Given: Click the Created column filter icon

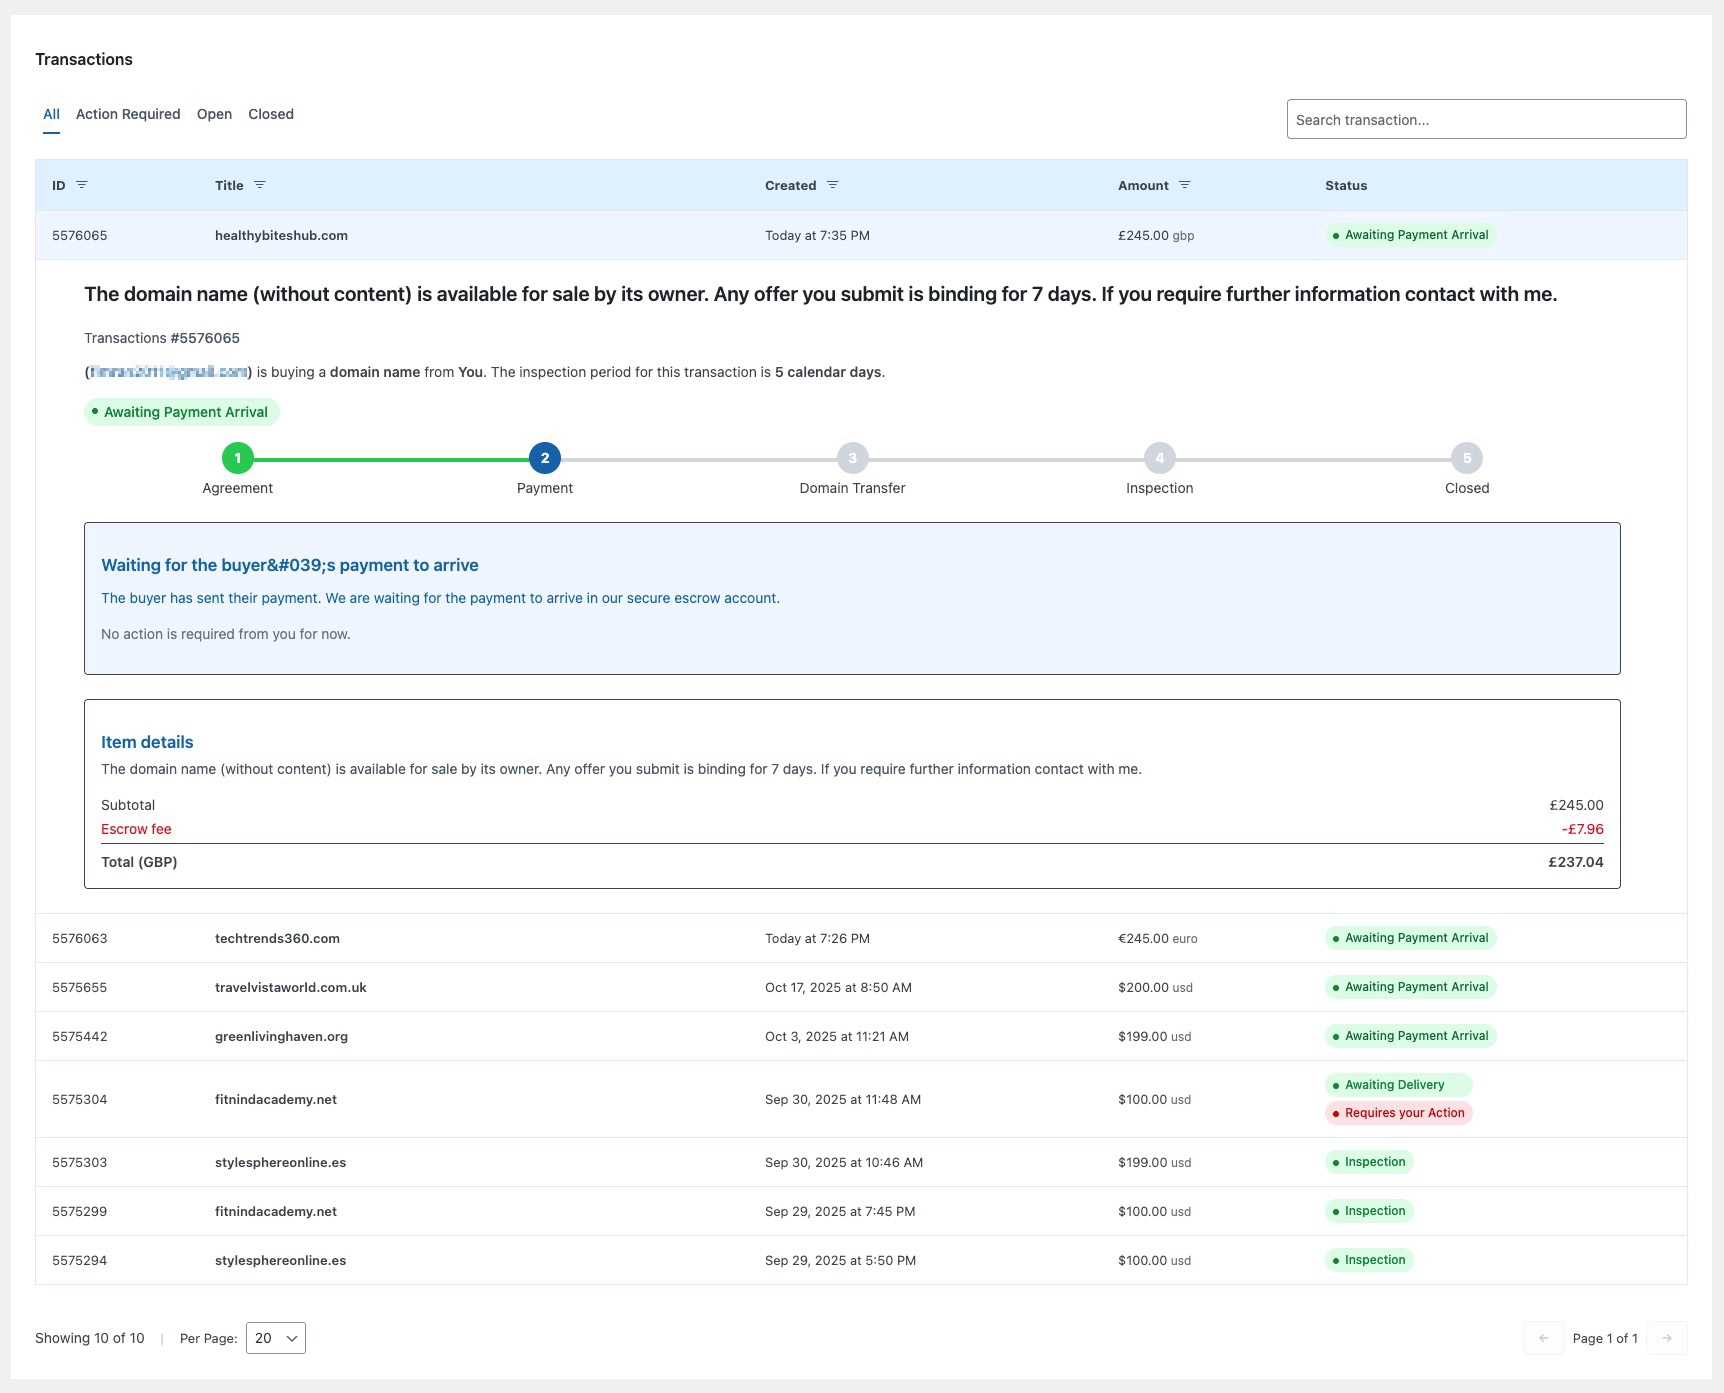Looking at the screenshot, I should pyautogui.click(x=833, y=185).
